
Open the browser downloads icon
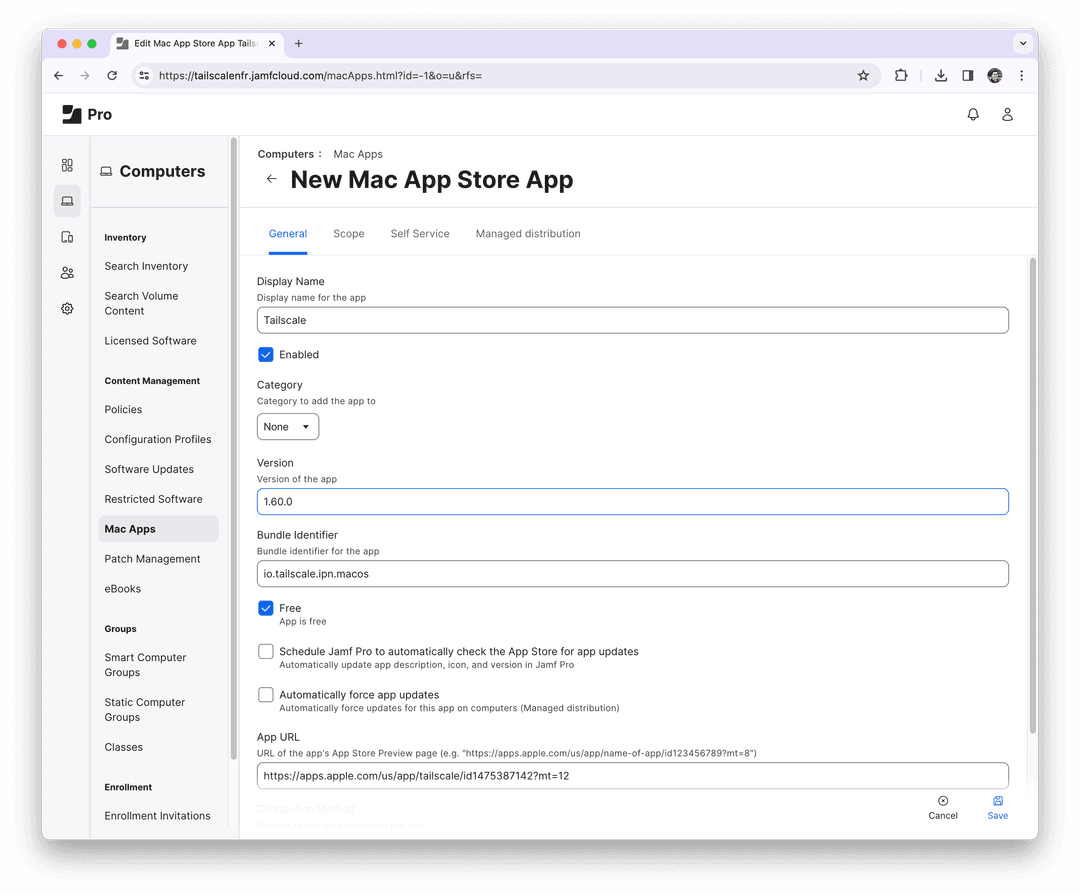(x=941, y=76)
